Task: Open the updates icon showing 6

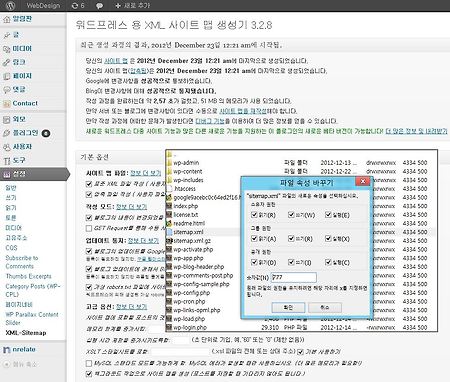Action: coord(78,6)
